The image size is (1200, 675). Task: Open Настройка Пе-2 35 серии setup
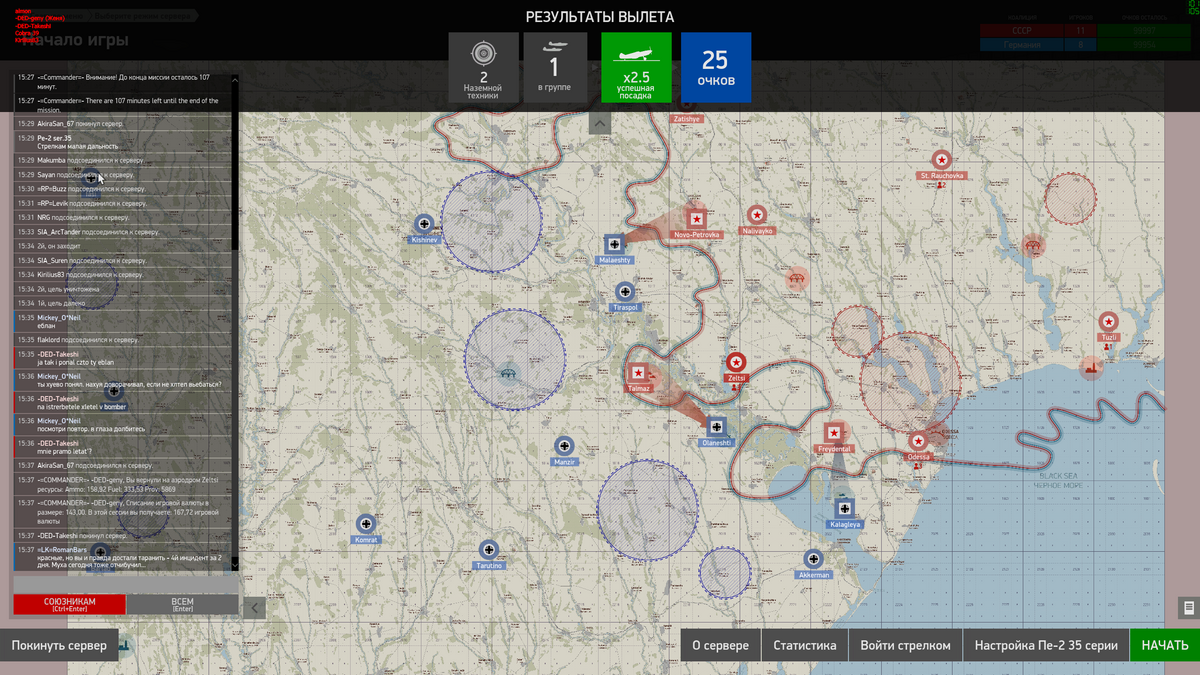coord(1046,645)
